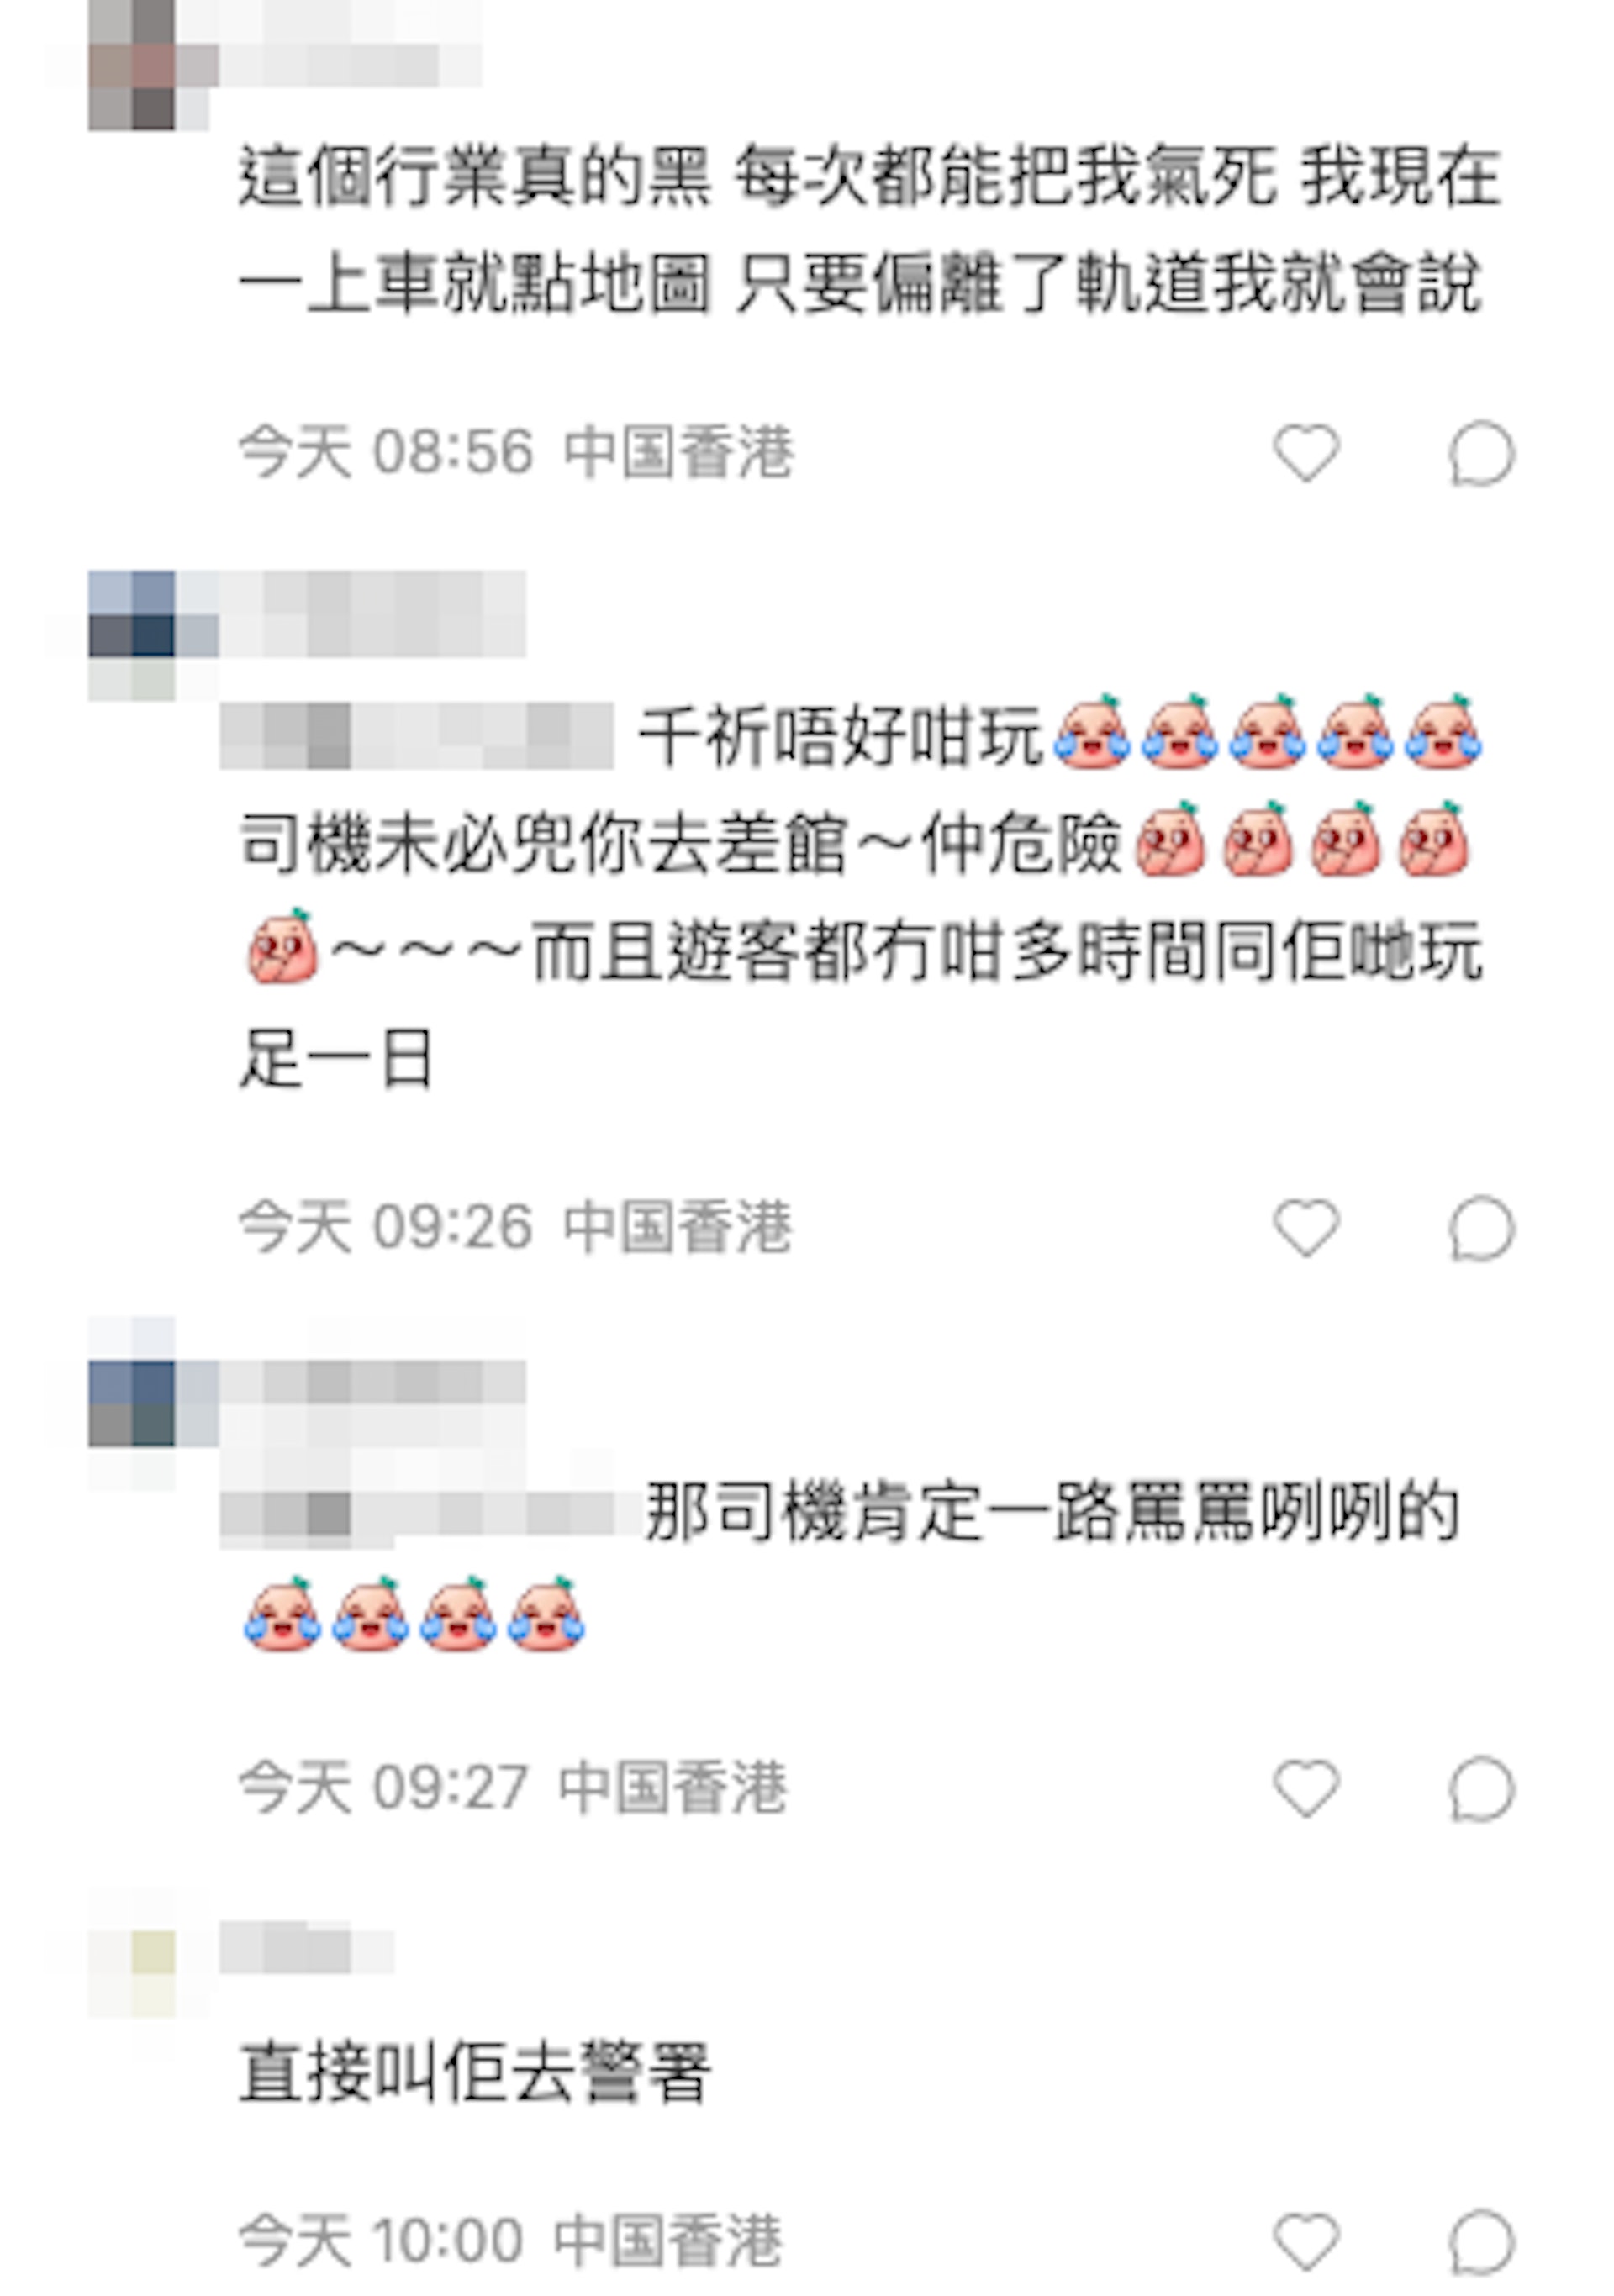Tap mentioned username before 千祈唔好咁玩
The width and height of the screenshot is (1614, 2296).
(416, 736)
